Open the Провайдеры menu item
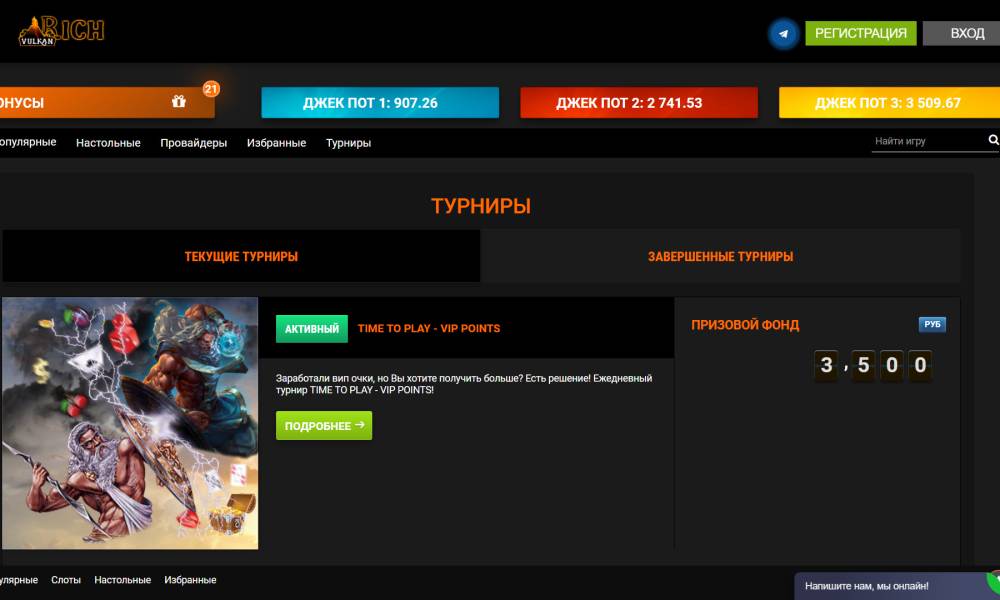The width and height of the screenshot is (1000, 600). [x=193, y=143]
